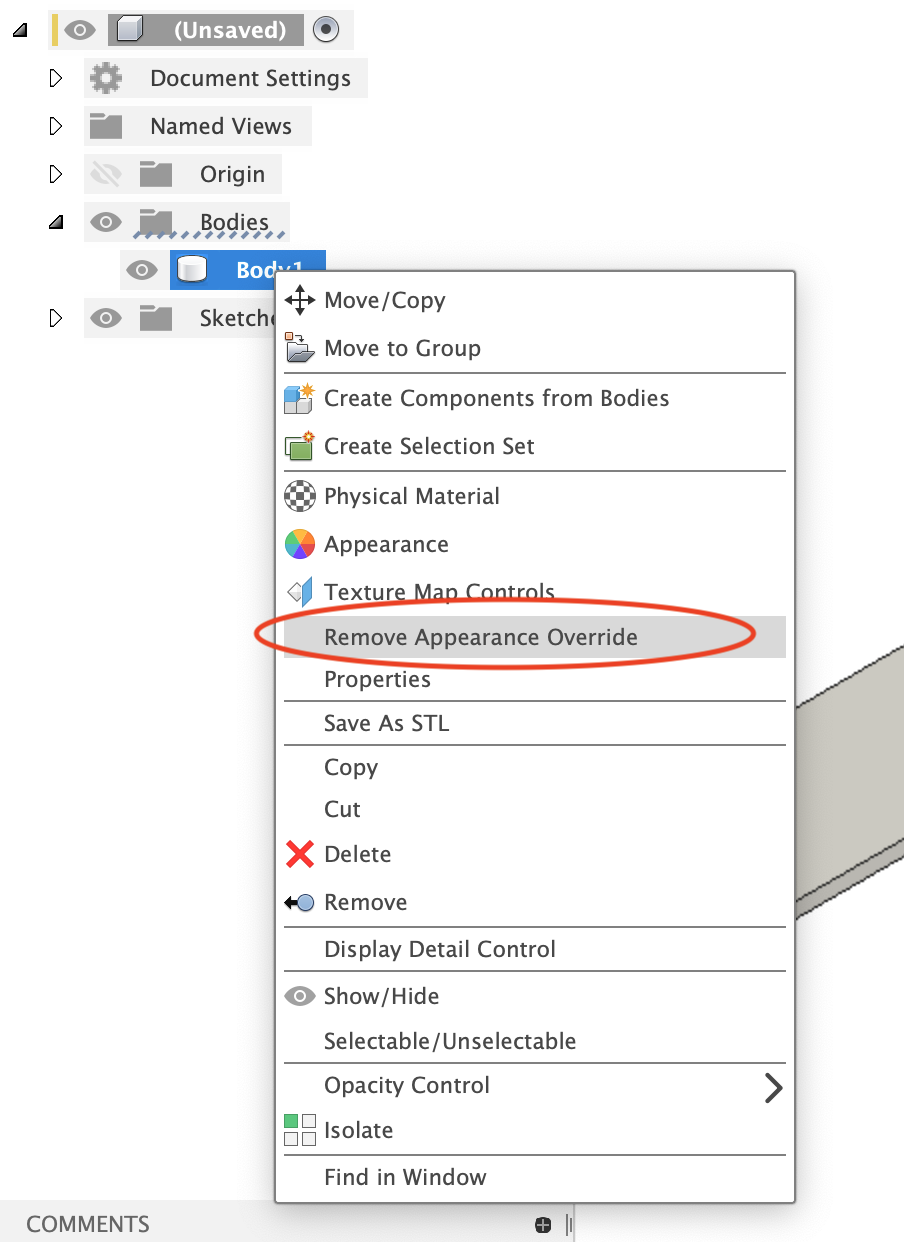Click the Document Settings gear icon

coord(106,77)
